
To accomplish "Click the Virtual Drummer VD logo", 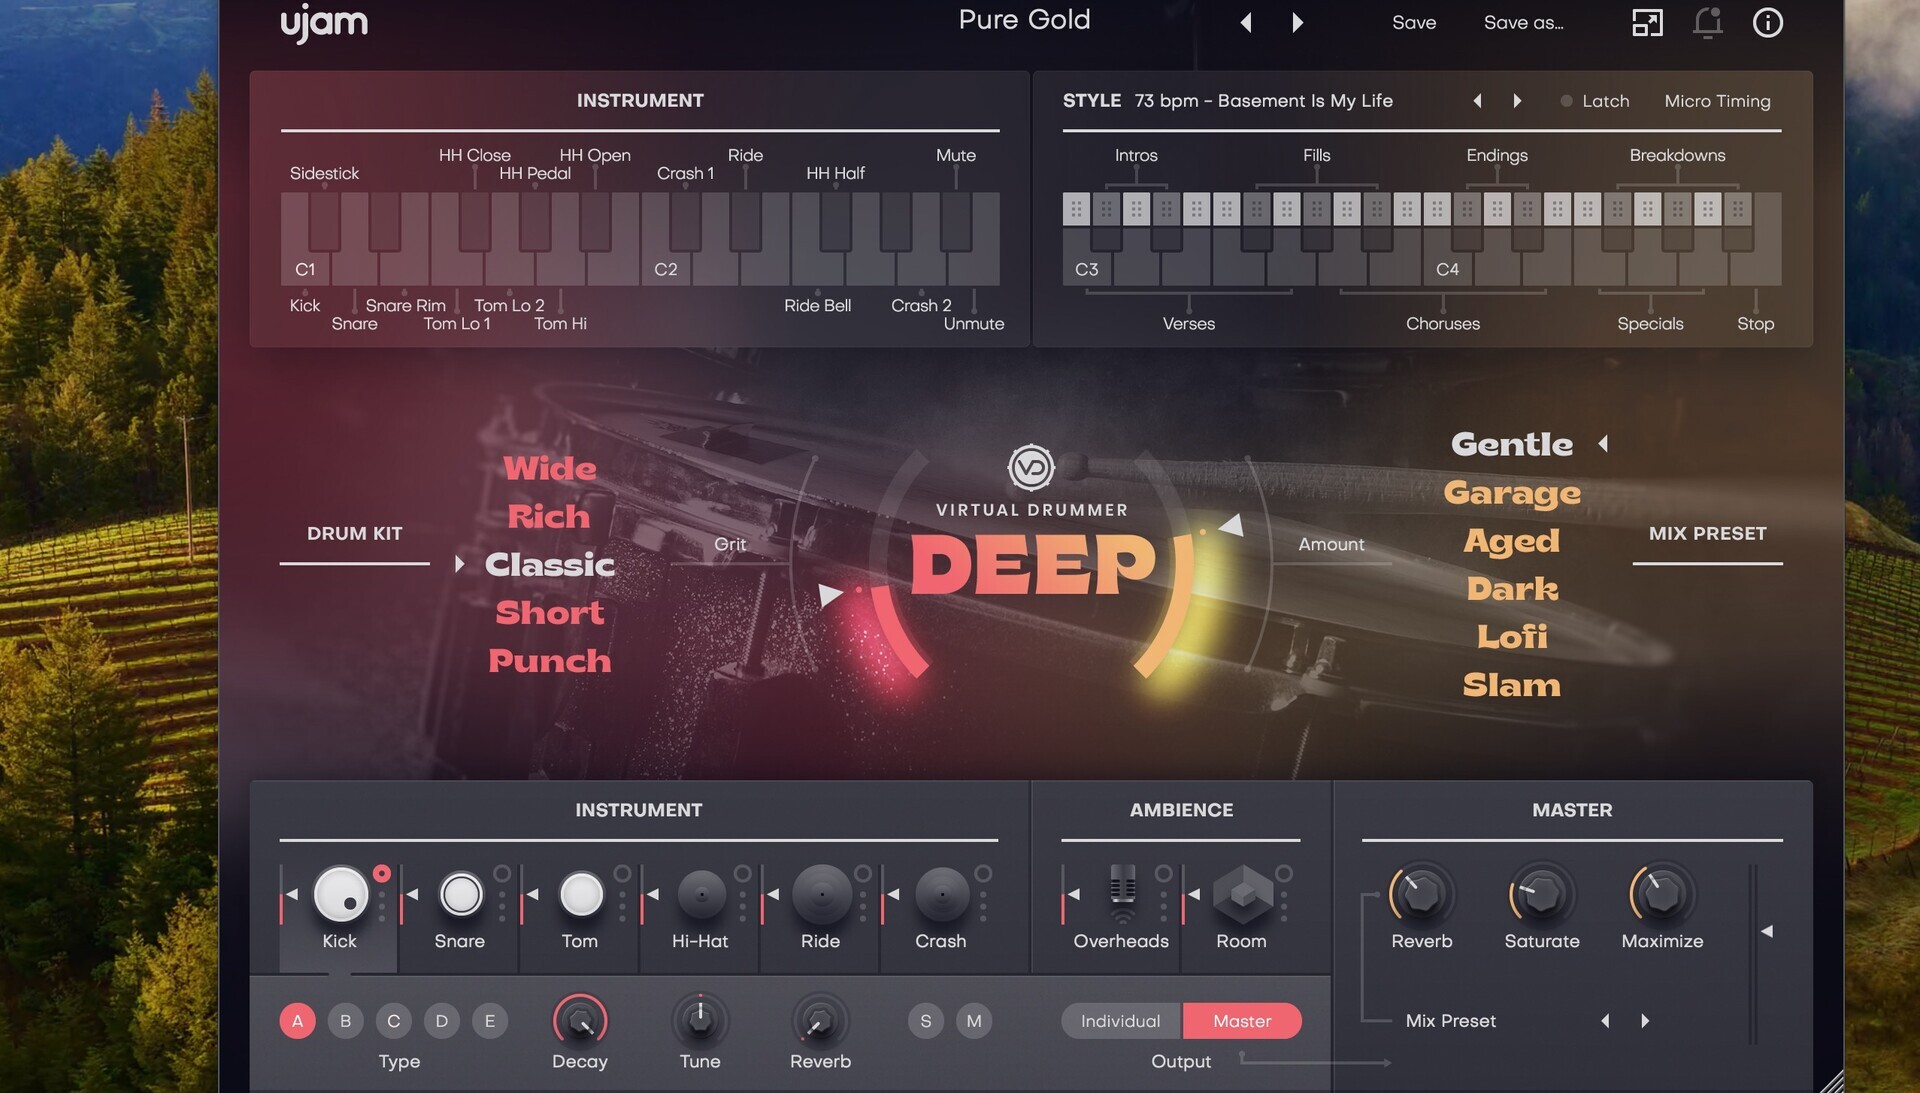I will point(1031,467).
